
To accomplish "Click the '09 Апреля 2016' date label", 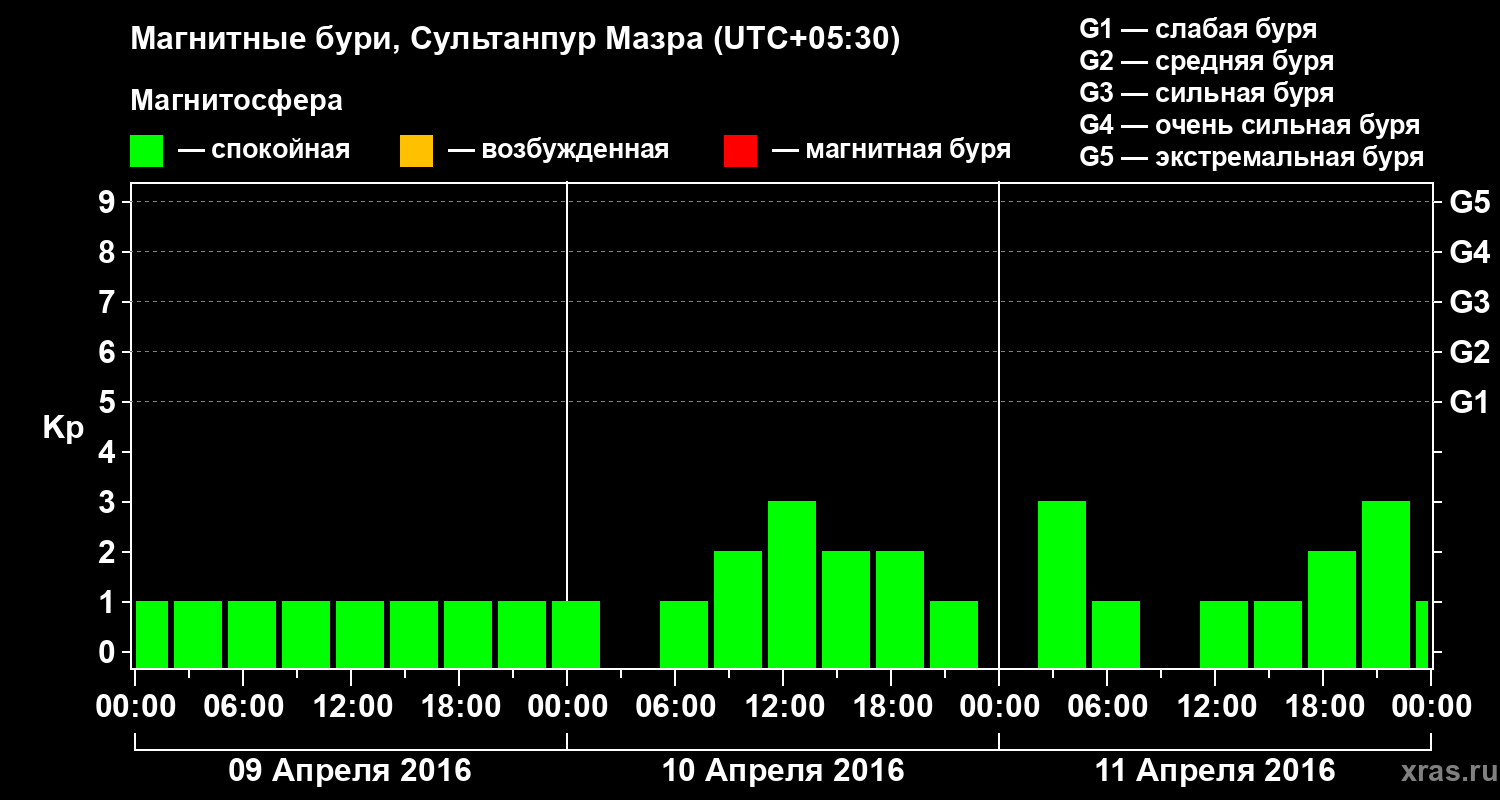I will point(350,771).
